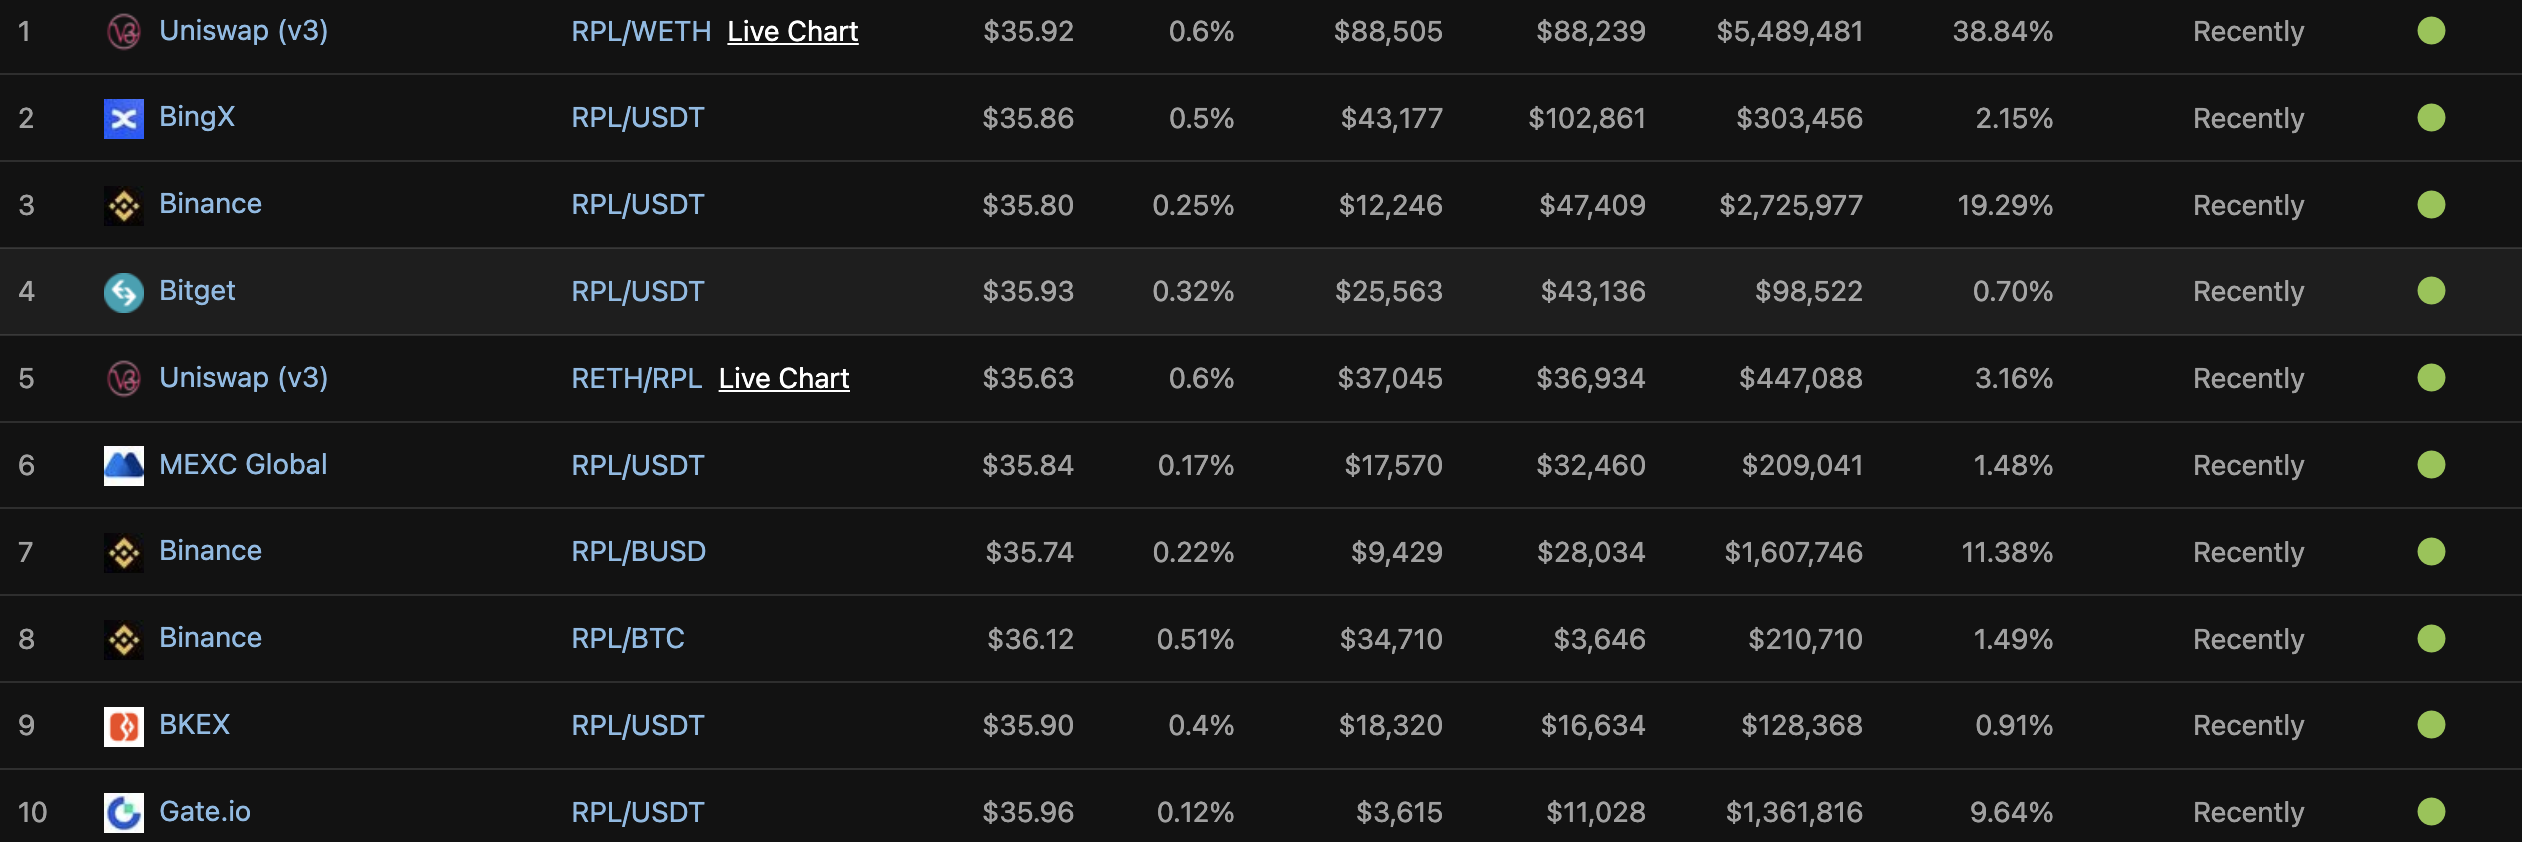Click the Binance logo on row 3
2522x842 pixels.
[x=124, y=204]
